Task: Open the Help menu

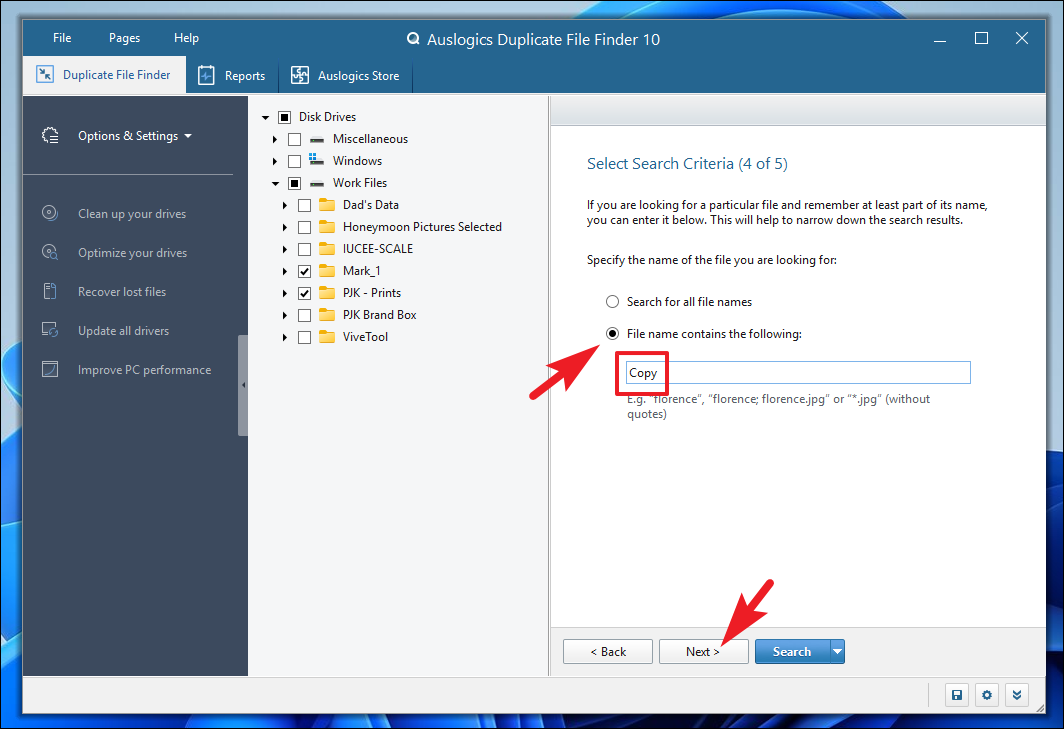Action: click(186, 38)
